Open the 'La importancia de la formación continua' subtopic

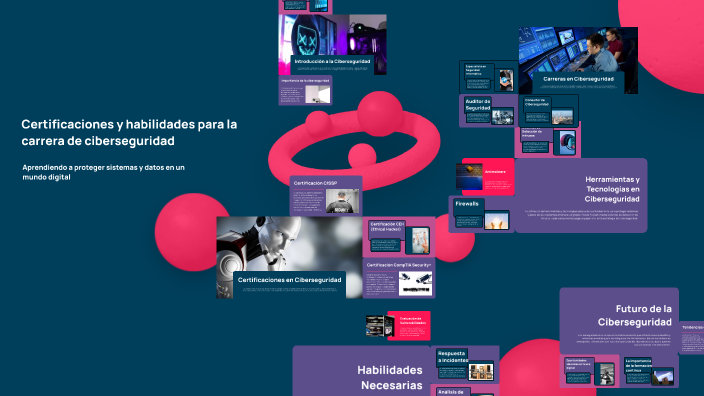tap(649, 371)
